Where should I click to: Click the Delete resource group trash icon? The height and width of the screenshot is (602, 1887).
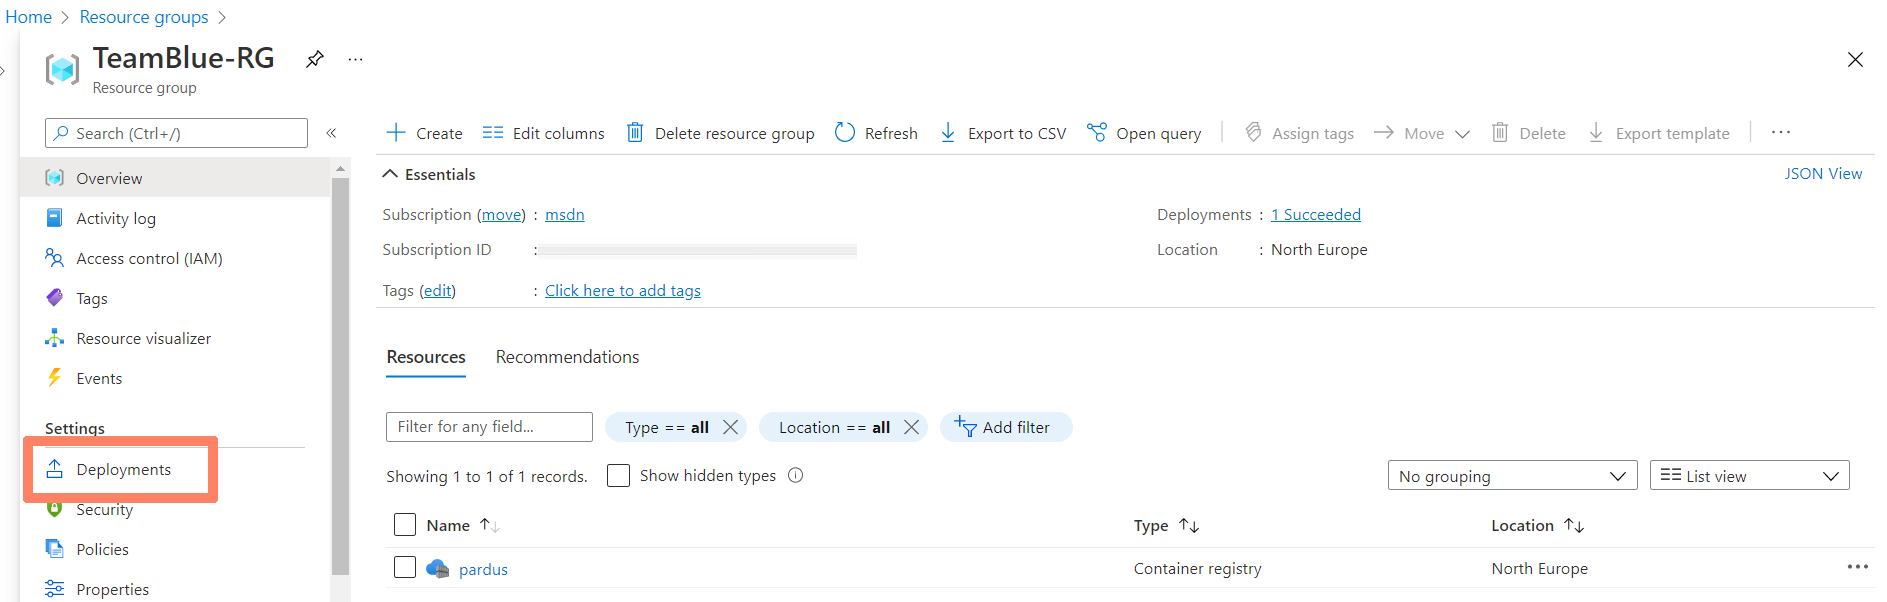[635, 133]
